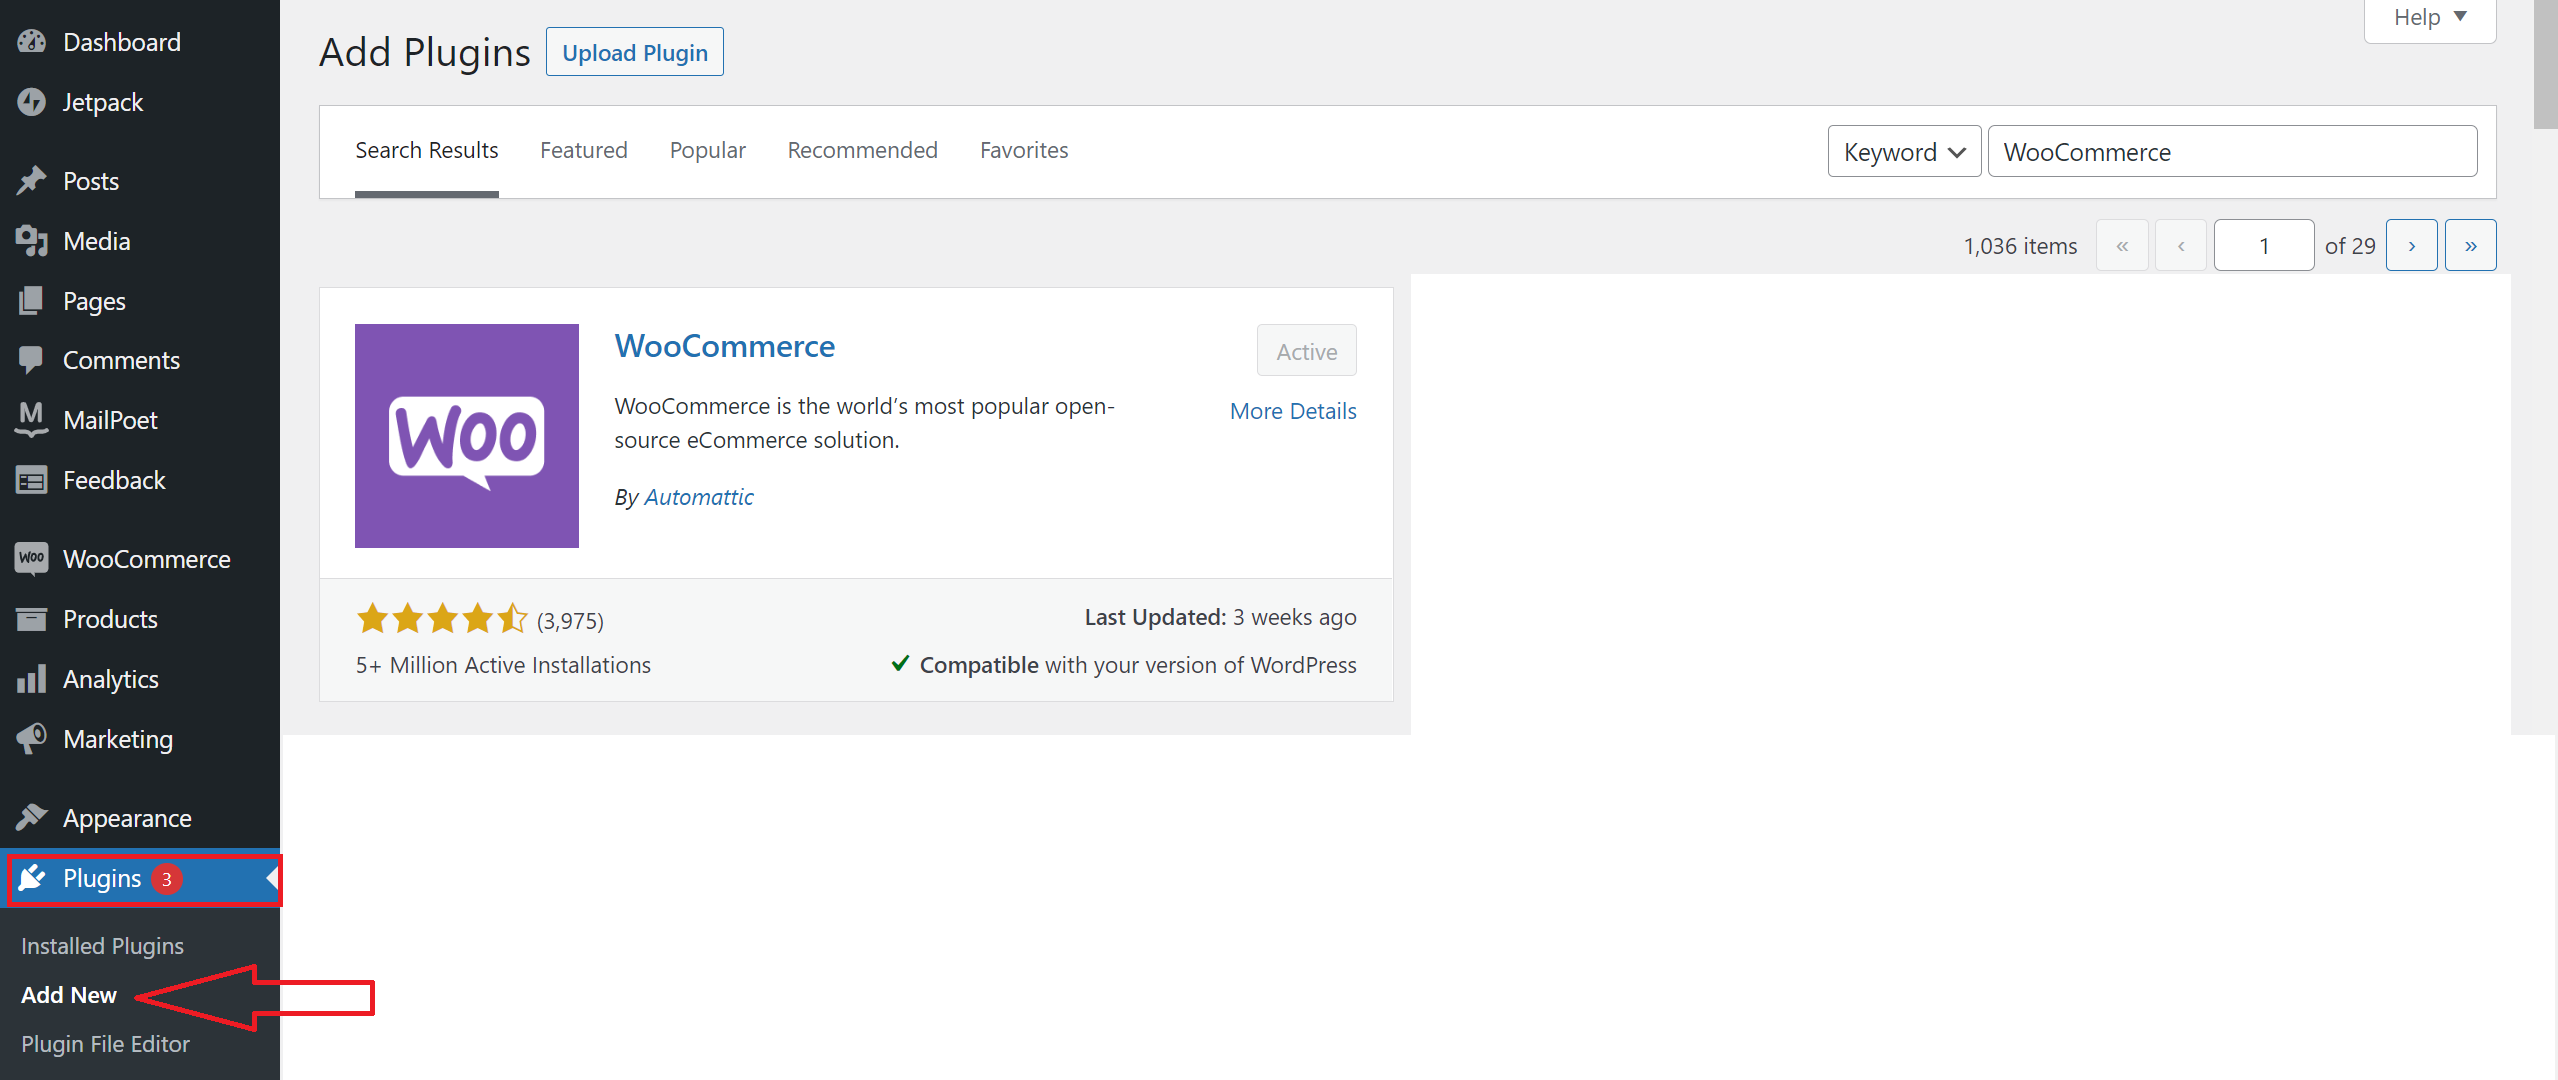The image size is (2558, 1080).
Task: Select Add New under Plugins
Action: (x=69, y=995)
